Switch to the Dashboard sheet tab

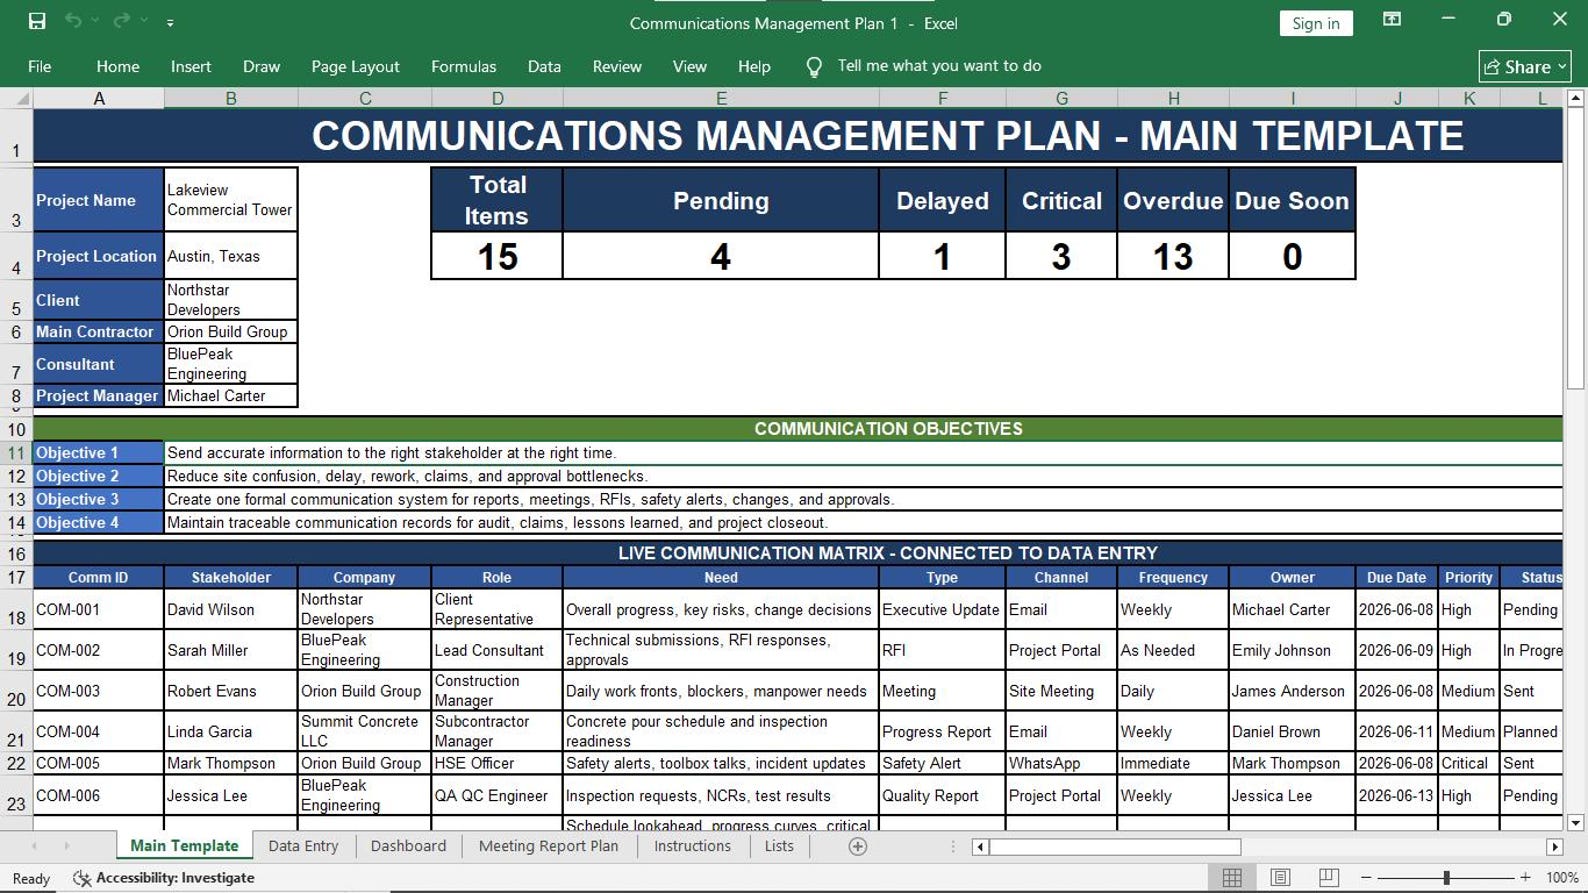[x=408, y=846]
